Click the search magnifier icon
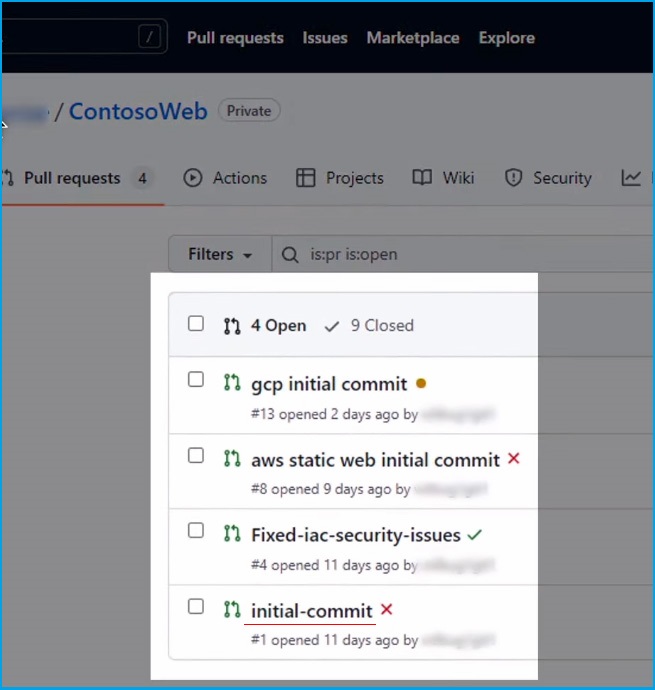This screenshot has height=690, width=655. click(290, 254)
